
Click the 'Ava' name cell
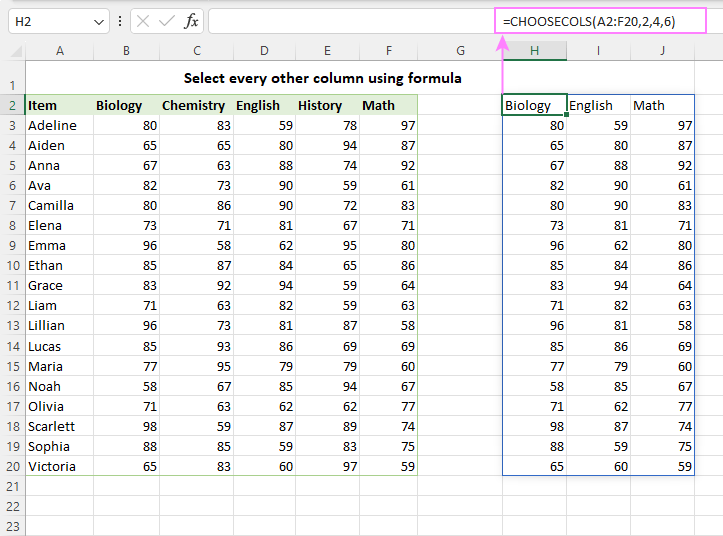(59, 185)
